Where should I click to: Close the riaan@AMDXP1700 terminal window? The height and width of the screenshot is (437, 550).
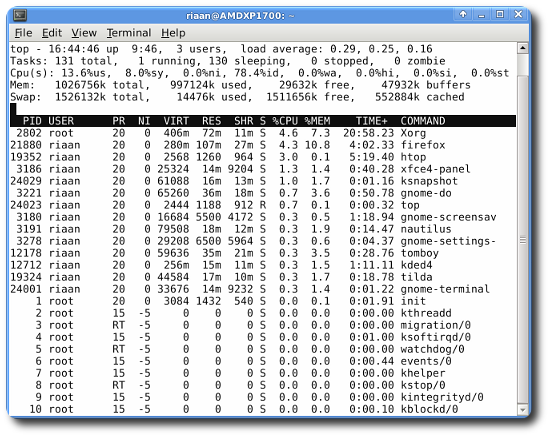(518, 14)
